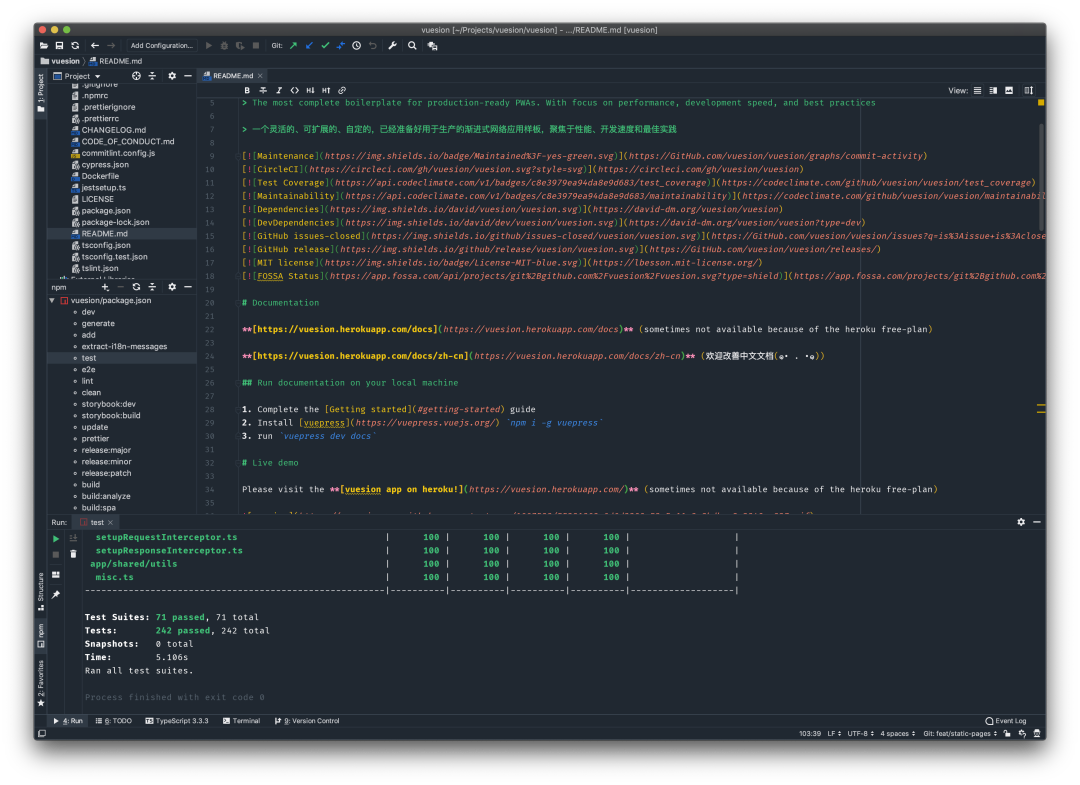Collapse all in the Project panel
The width and height of the screenshot is (1080, 785).
click(x=152, y=76)
